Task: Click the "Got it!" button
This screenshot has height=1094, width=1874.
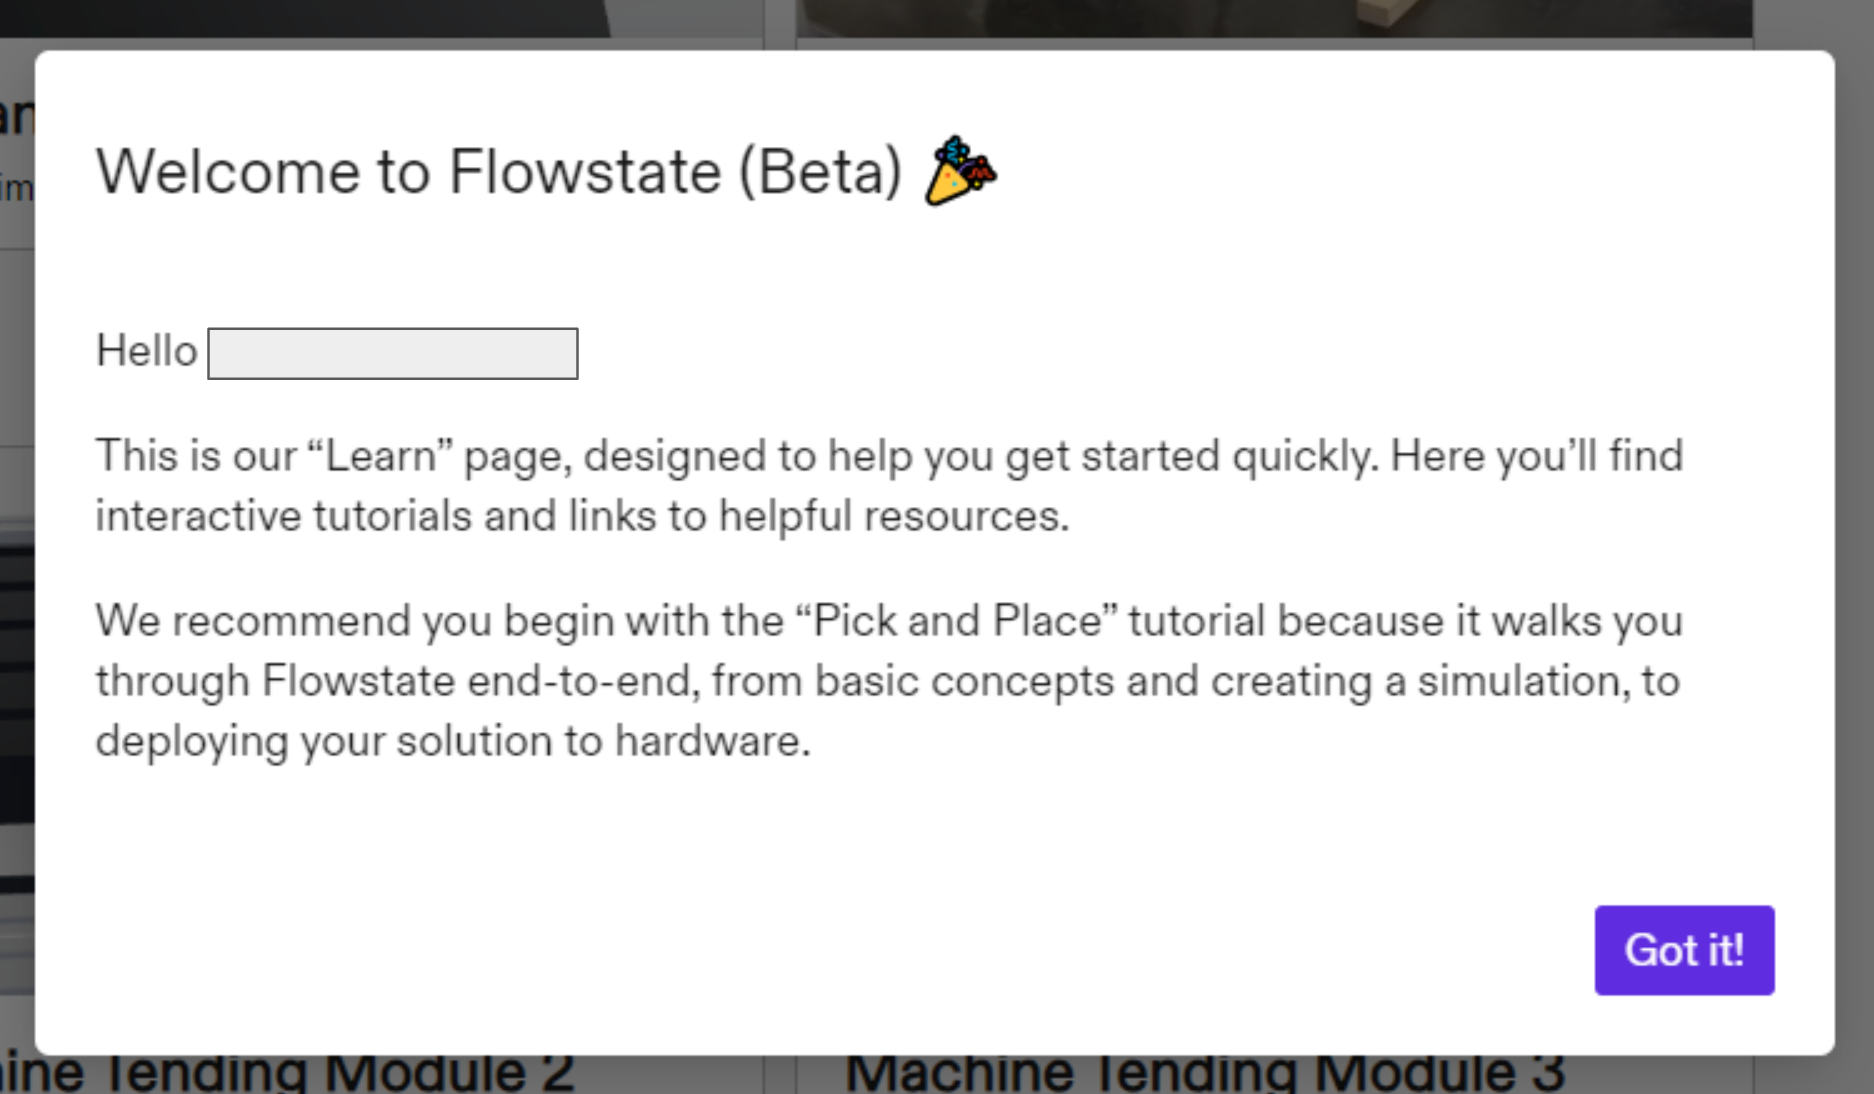Action: coord(1684,950)
